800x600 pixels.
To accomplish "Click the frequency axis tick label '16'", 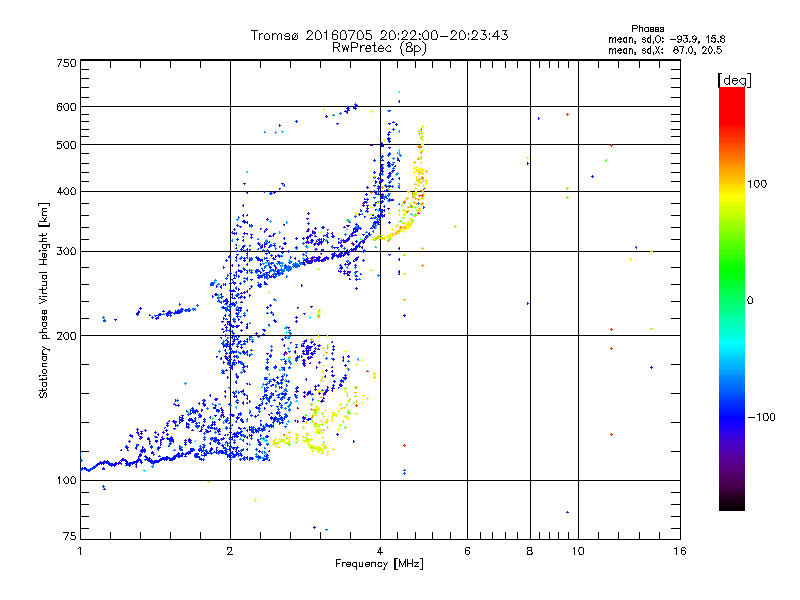I will coord(680,551).
